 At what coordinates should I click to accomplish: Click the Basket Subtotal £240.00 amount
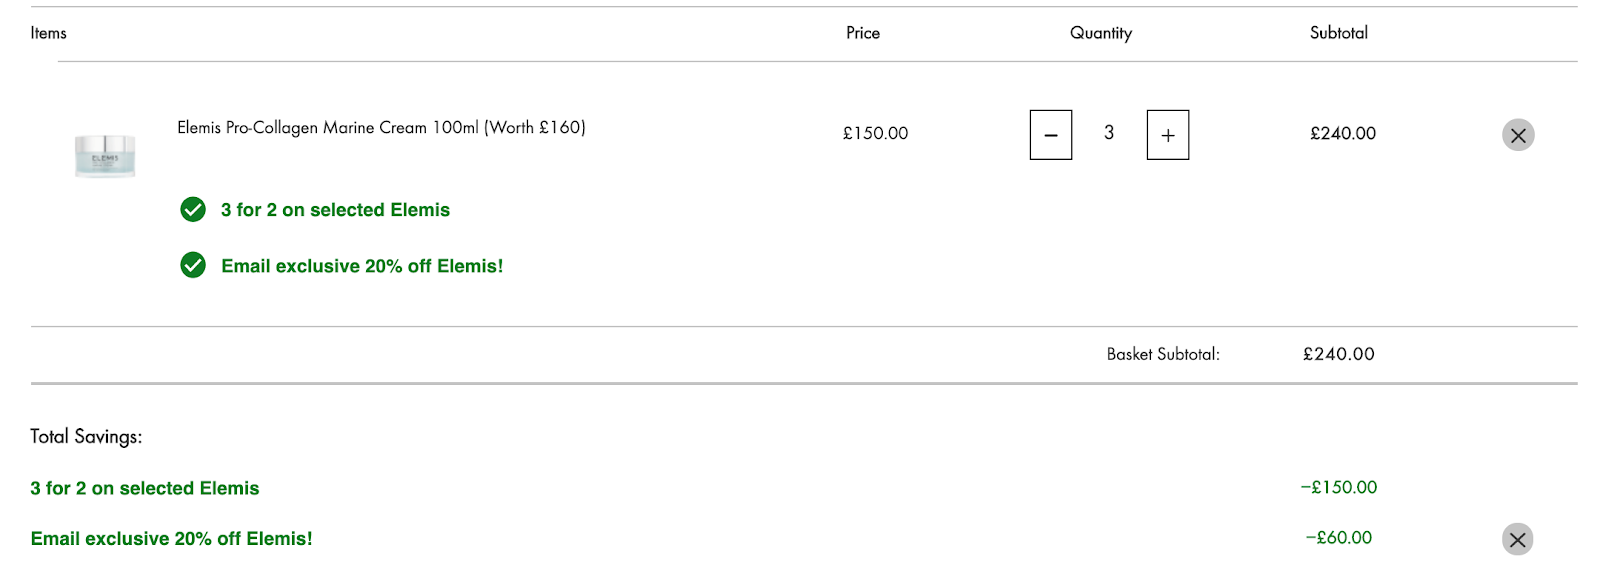(1339, 354)
